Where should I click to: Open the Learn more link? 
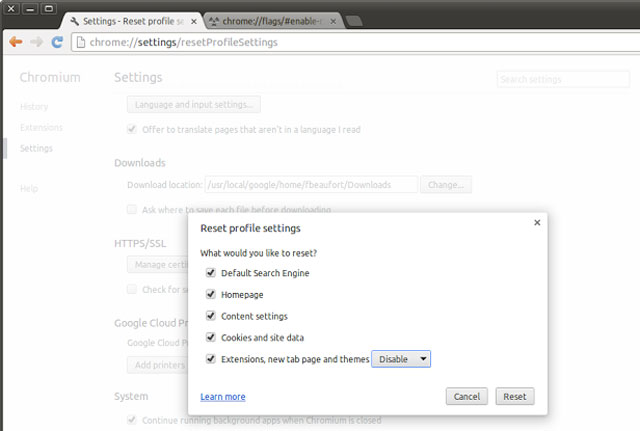(222, 397)
